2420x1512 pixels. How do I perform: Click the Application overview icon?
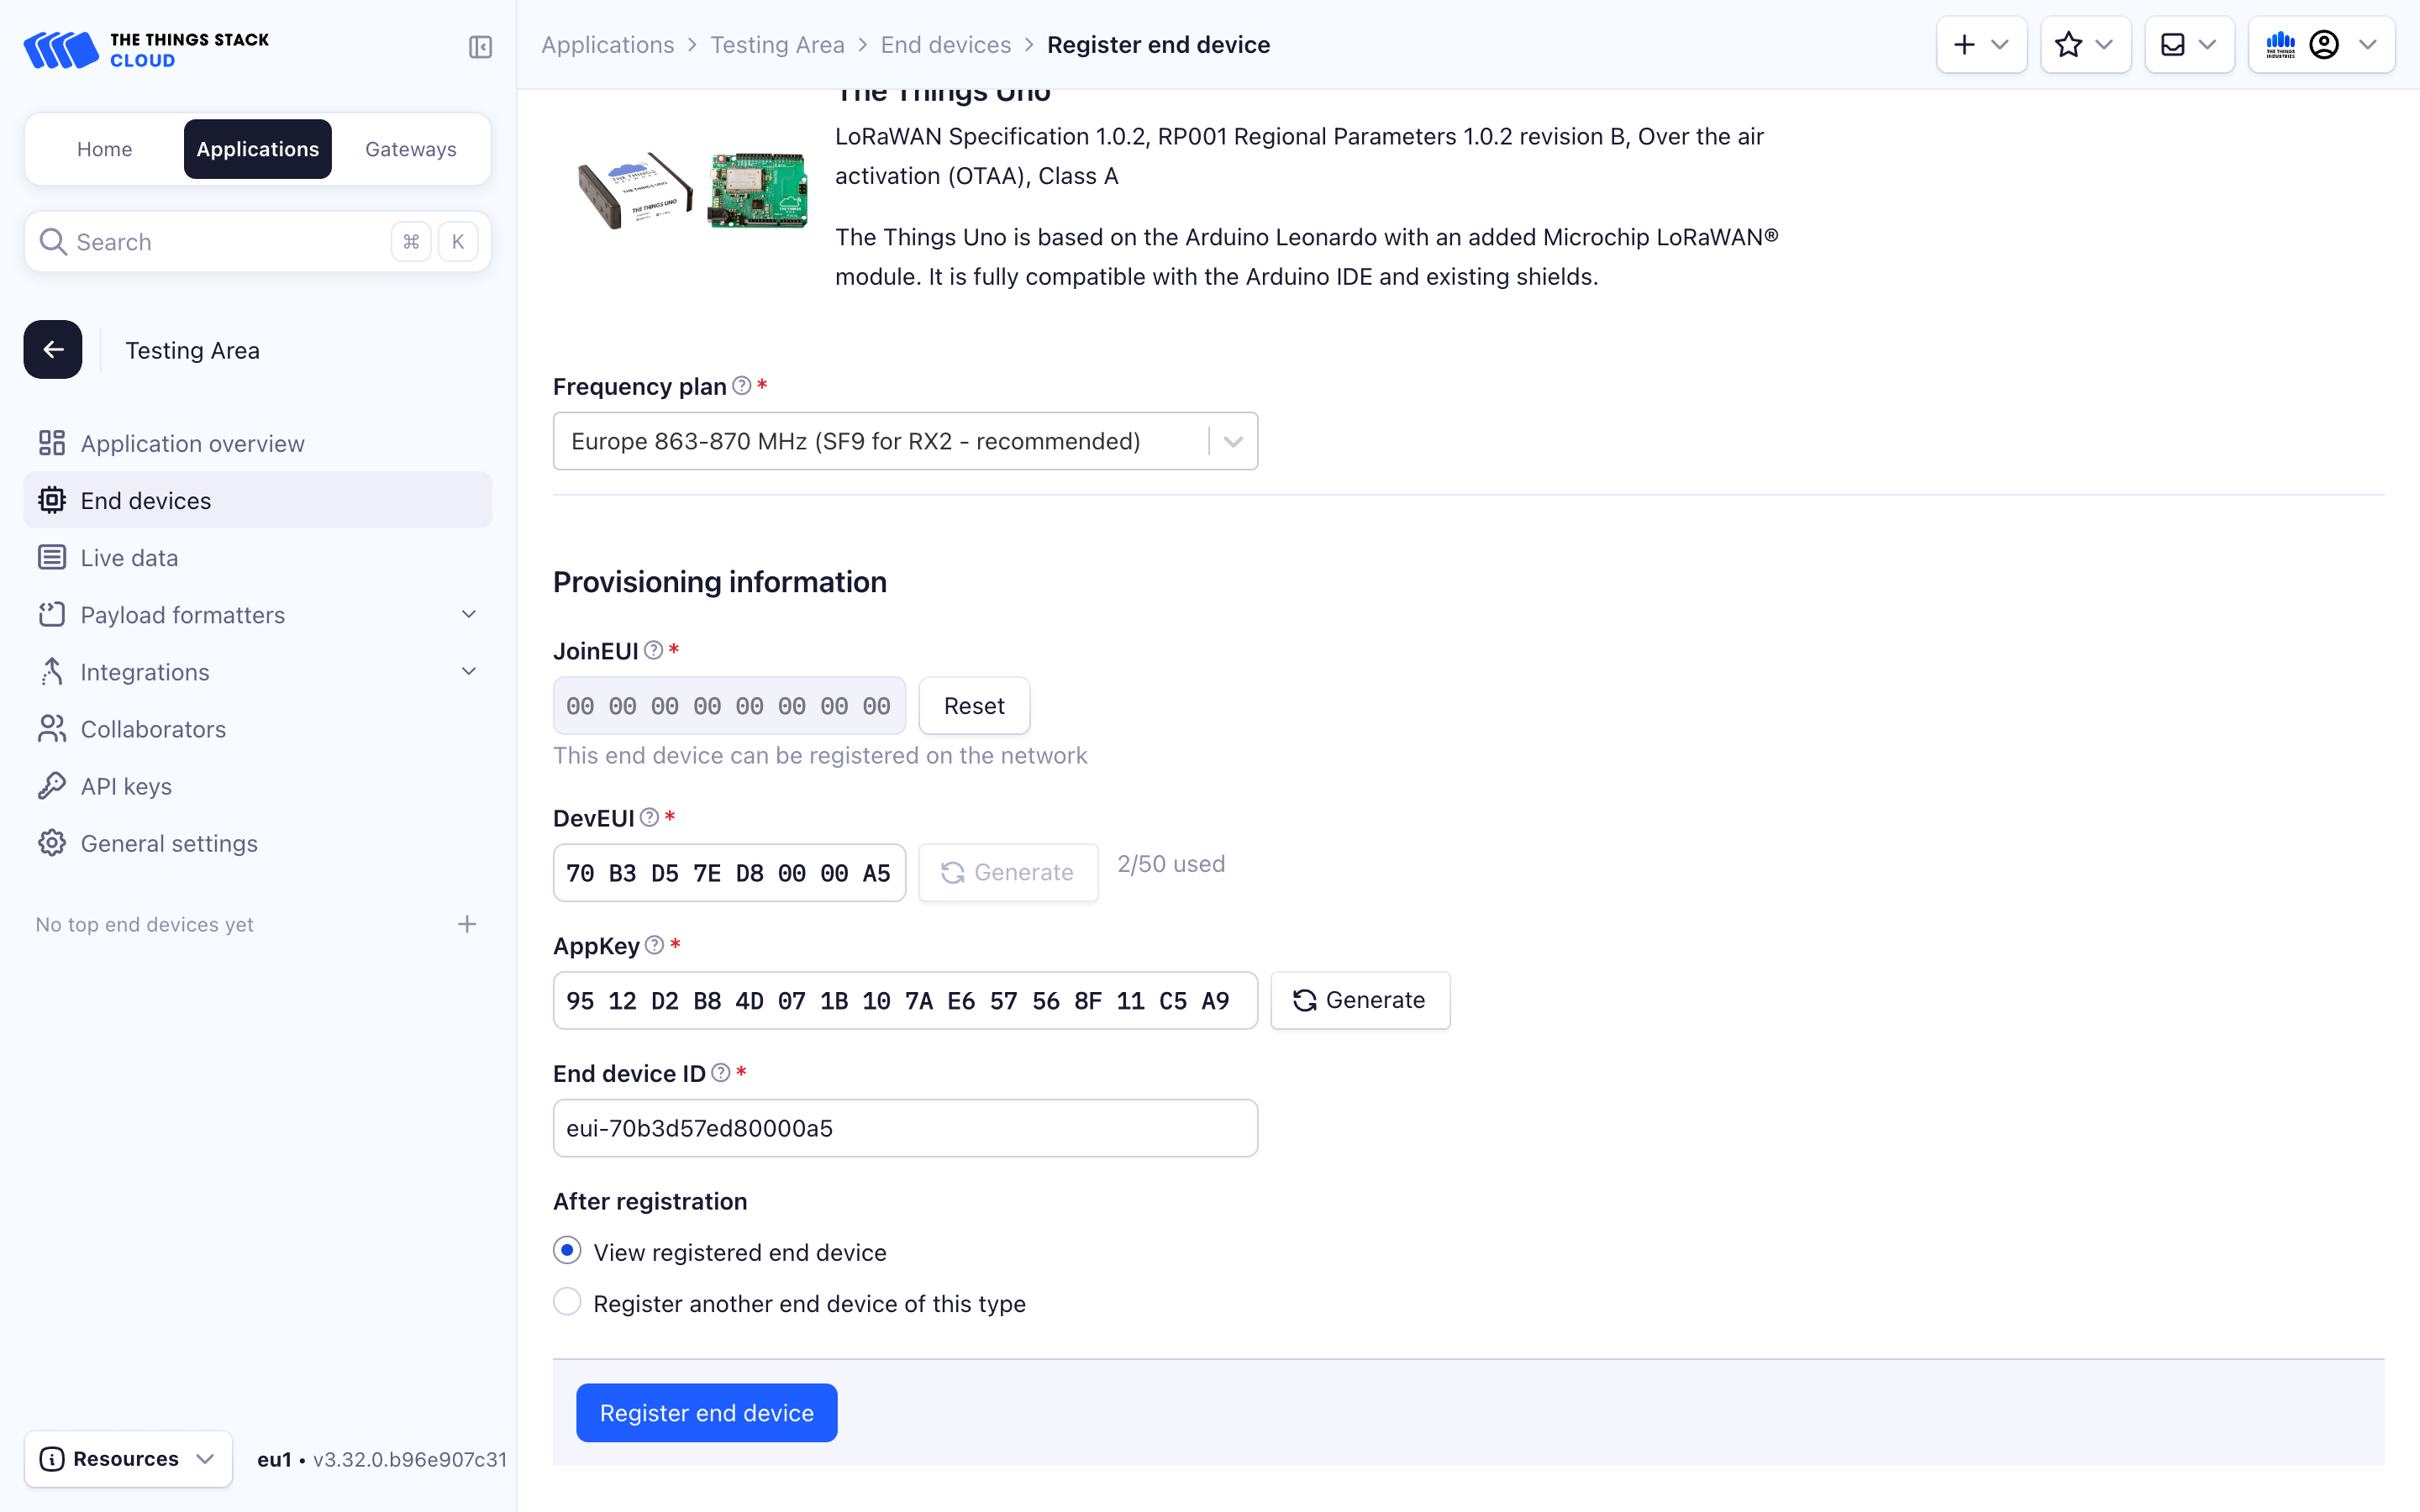pyautogui.click(x=52, y=443)
